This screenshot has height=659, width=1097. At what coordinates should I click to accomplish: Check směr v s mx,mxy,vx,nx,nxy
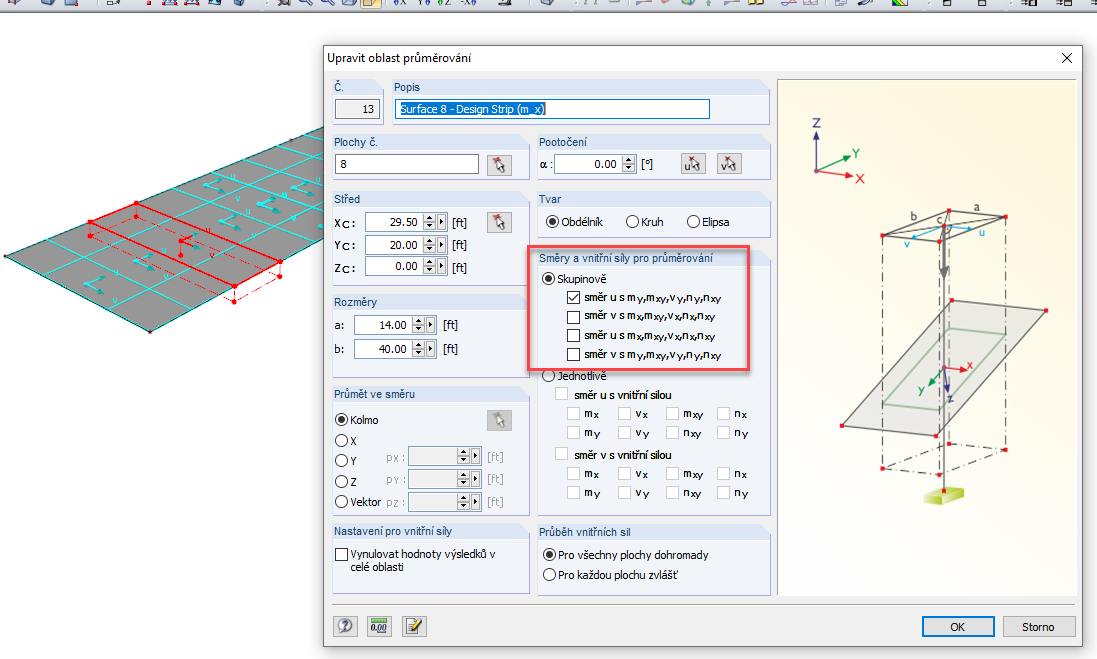574,317
